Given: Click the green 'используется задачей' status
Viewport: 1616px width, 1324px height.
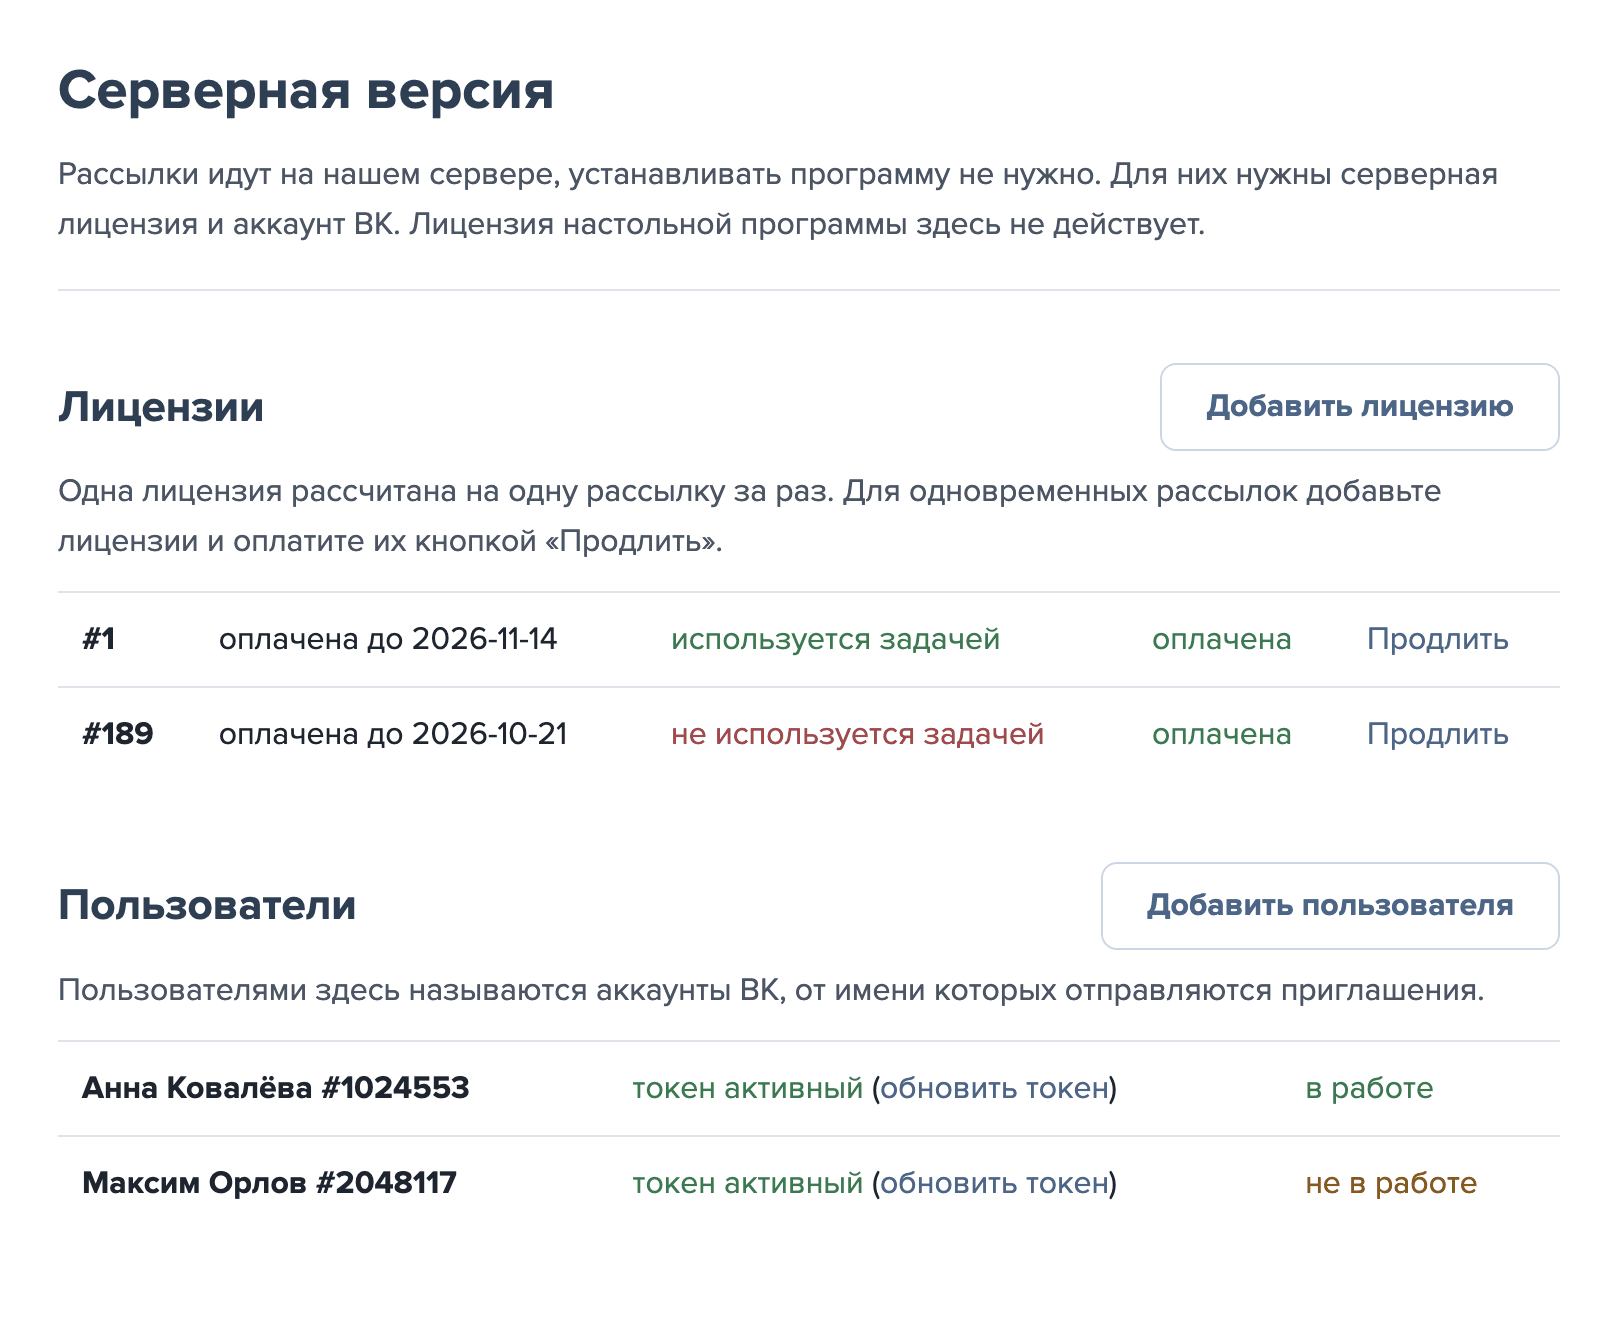Looking at the screenshot, I should (x=835, y=640).
